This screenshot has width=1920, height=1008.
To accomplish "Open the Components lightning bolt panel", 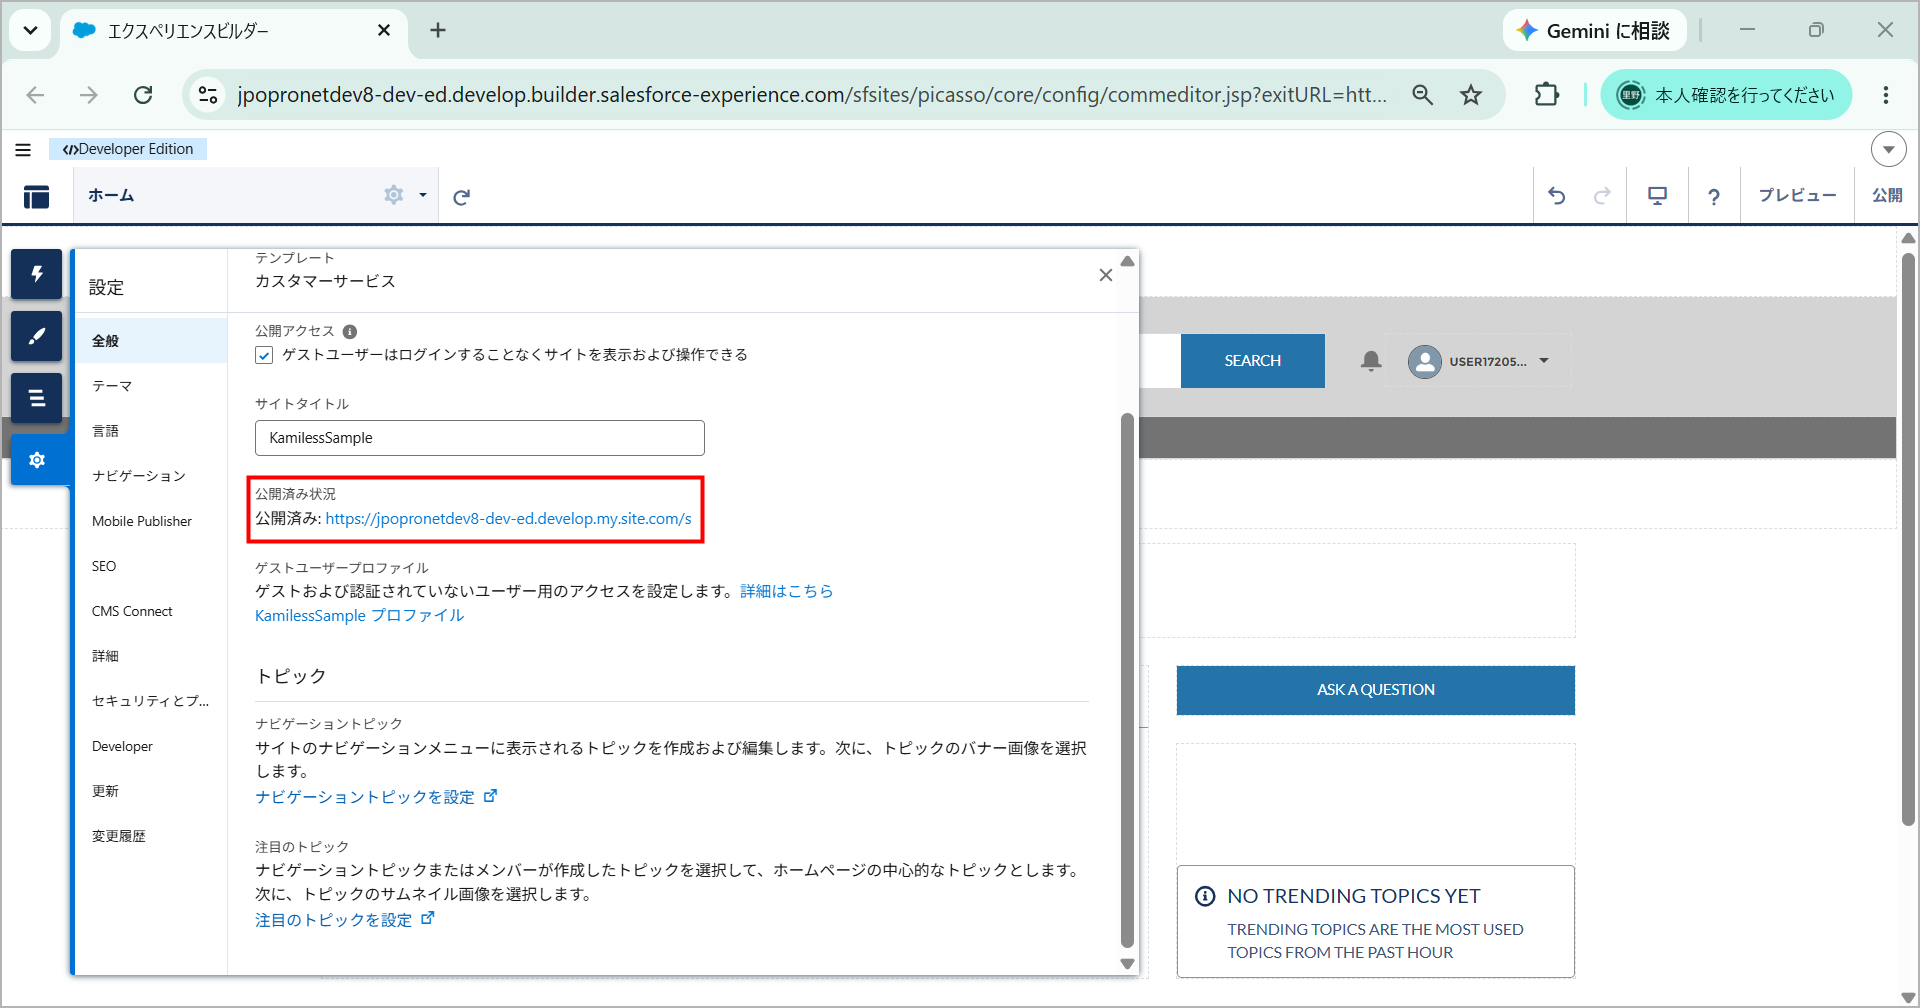I will [37, 274].
